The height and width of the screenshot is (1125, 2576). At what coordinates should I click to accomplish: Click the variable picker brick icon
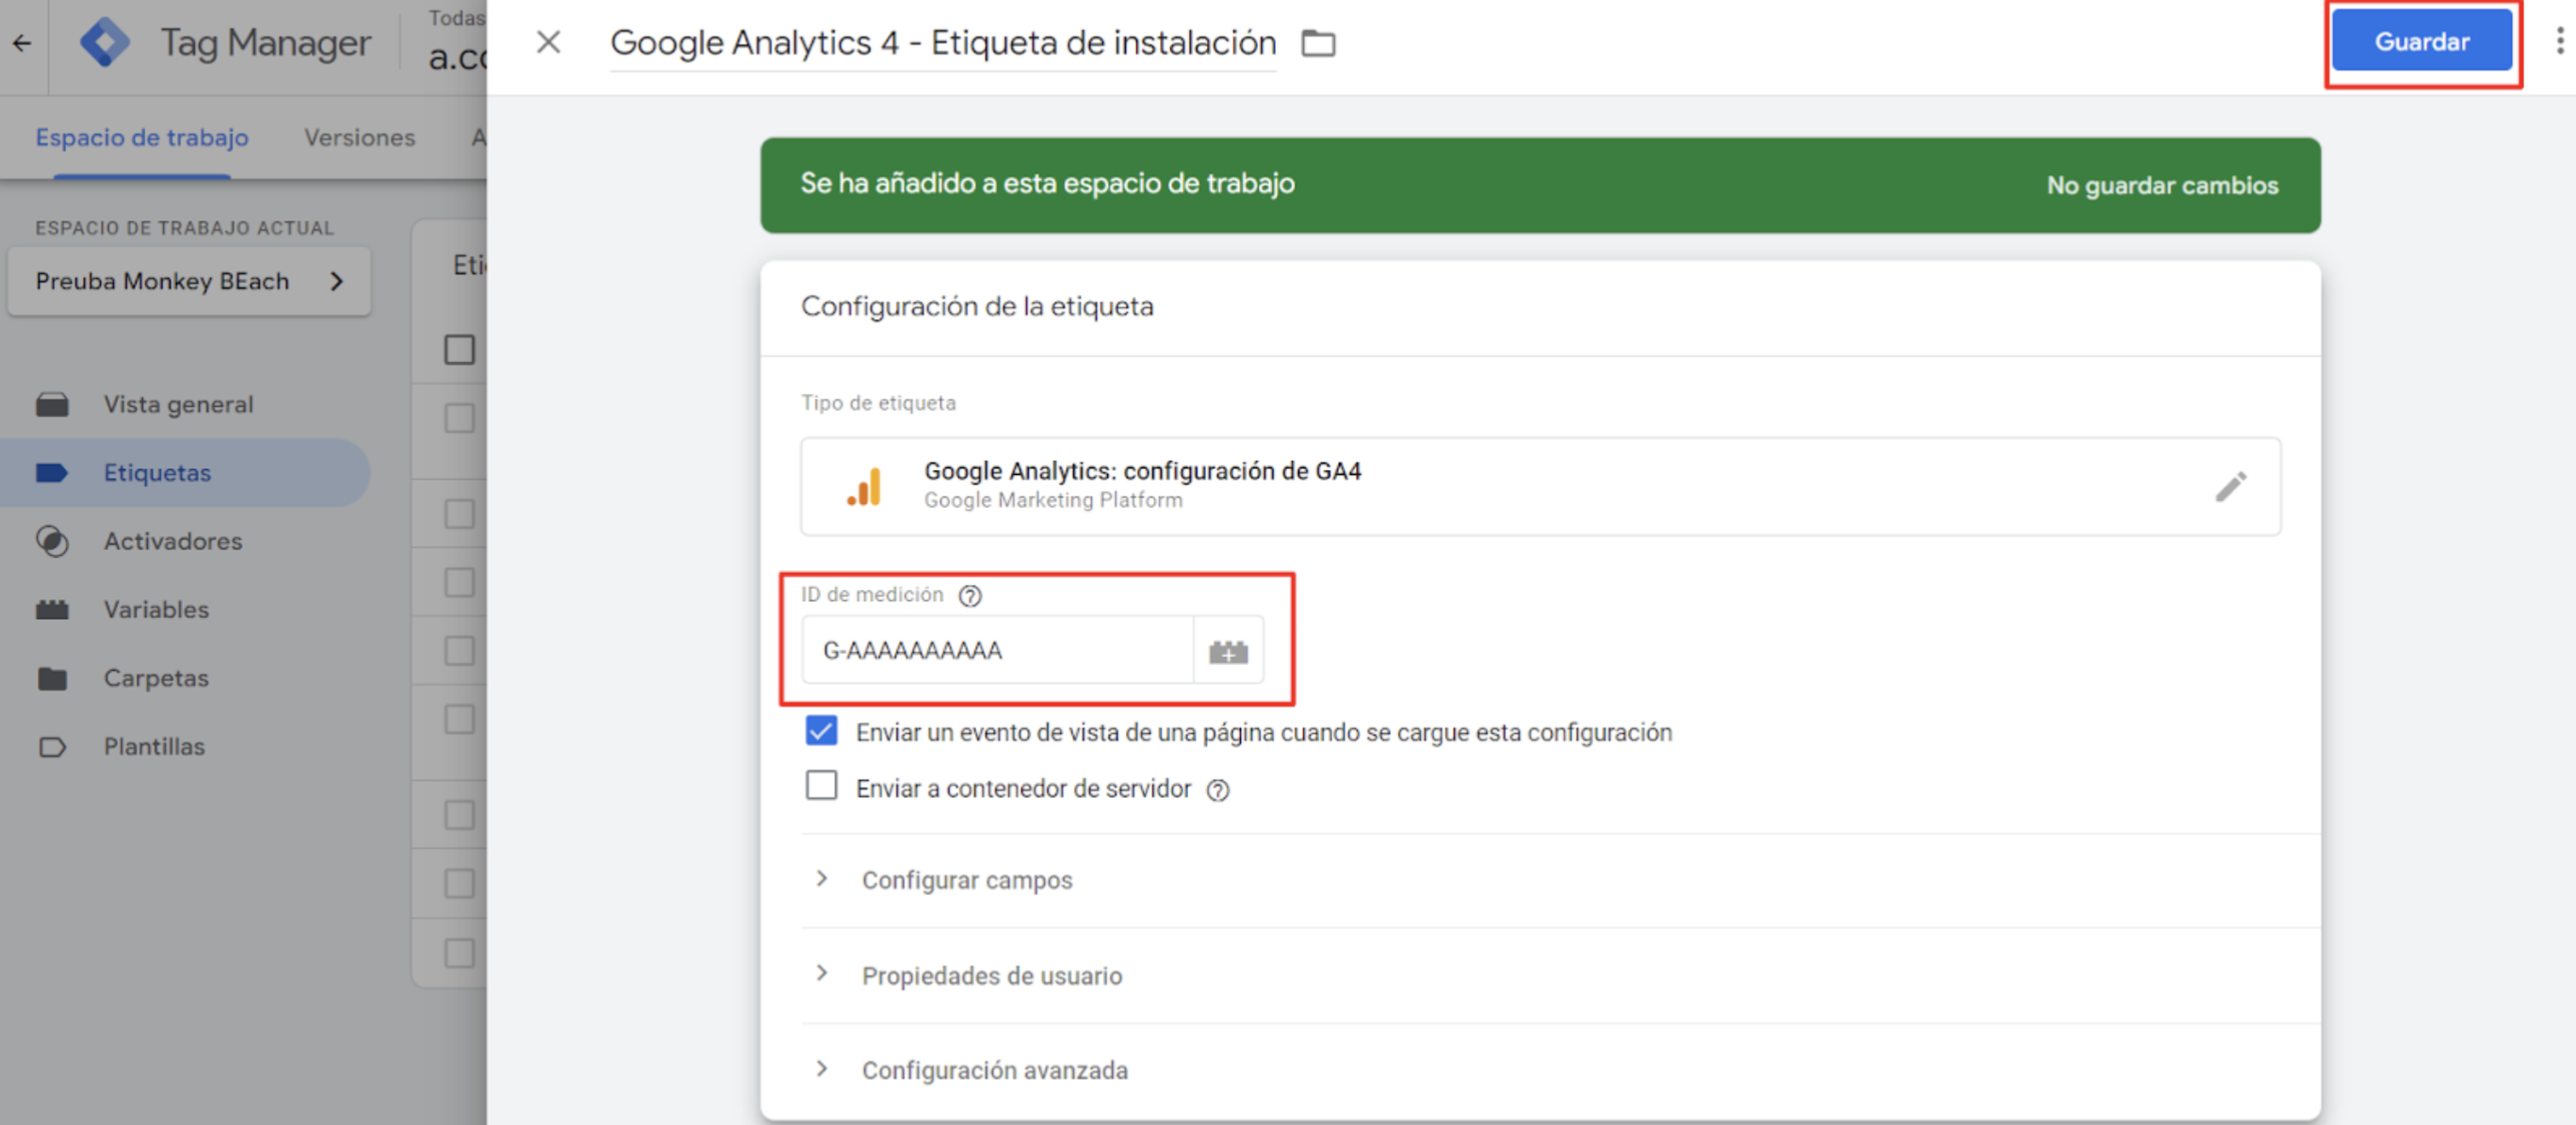tap(1228, 652)
